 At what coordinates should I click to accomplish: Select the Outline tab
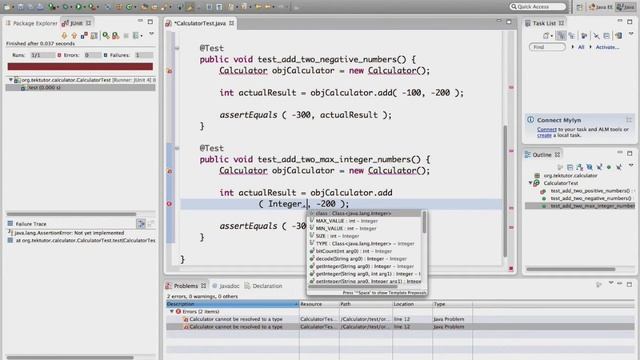542,155
